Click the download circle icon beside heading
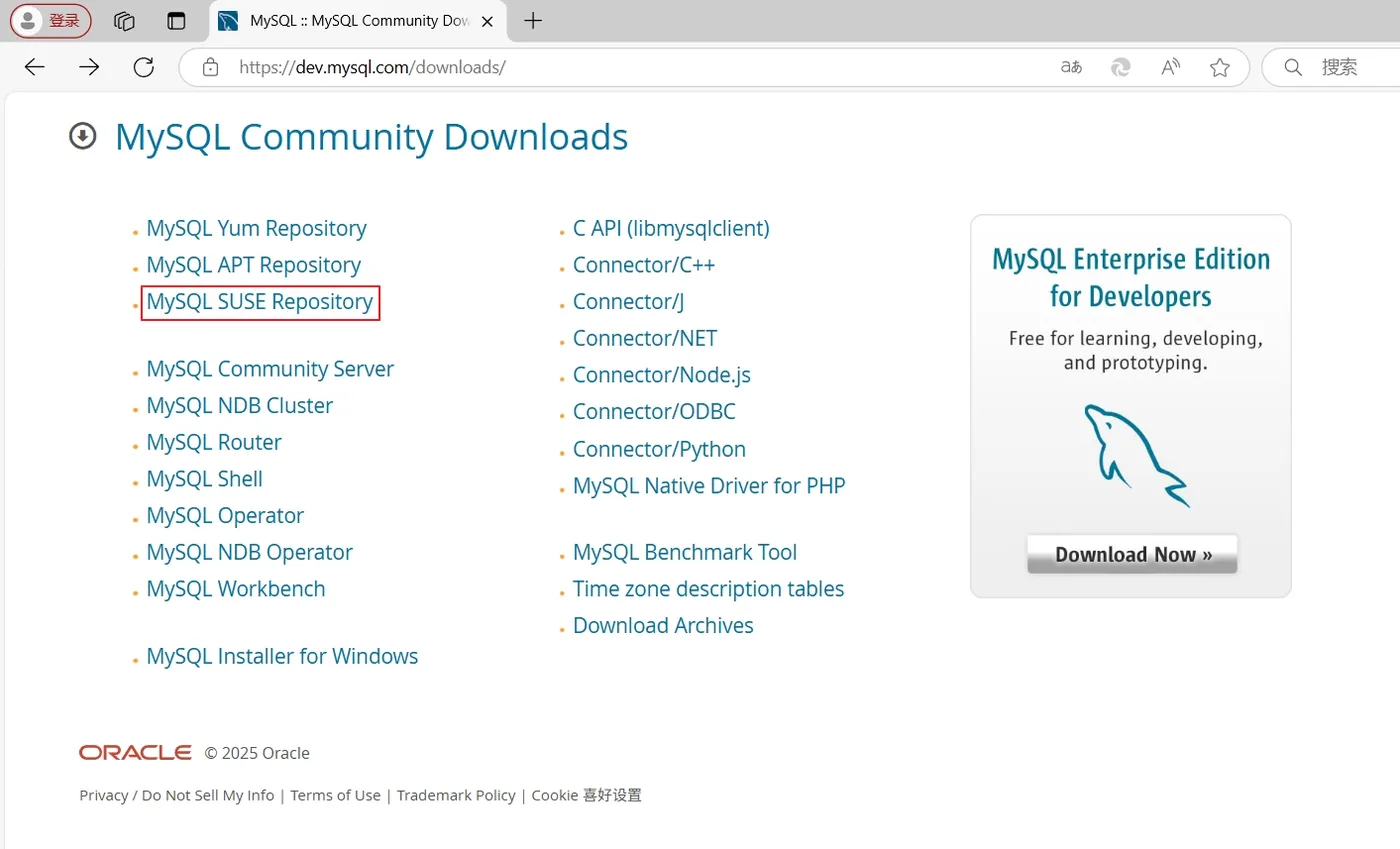1400x849 pixels. [x=83, y=135]
